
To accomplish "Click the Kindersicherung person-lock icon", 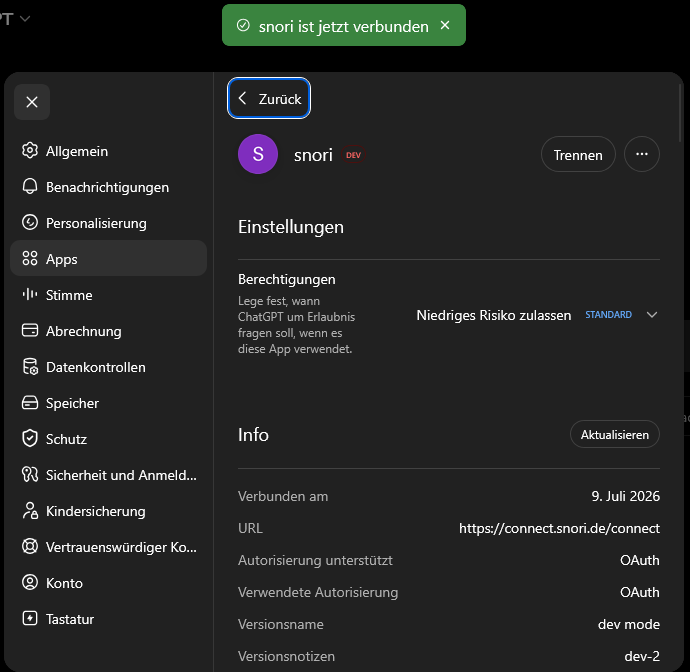I will point(30,510).
